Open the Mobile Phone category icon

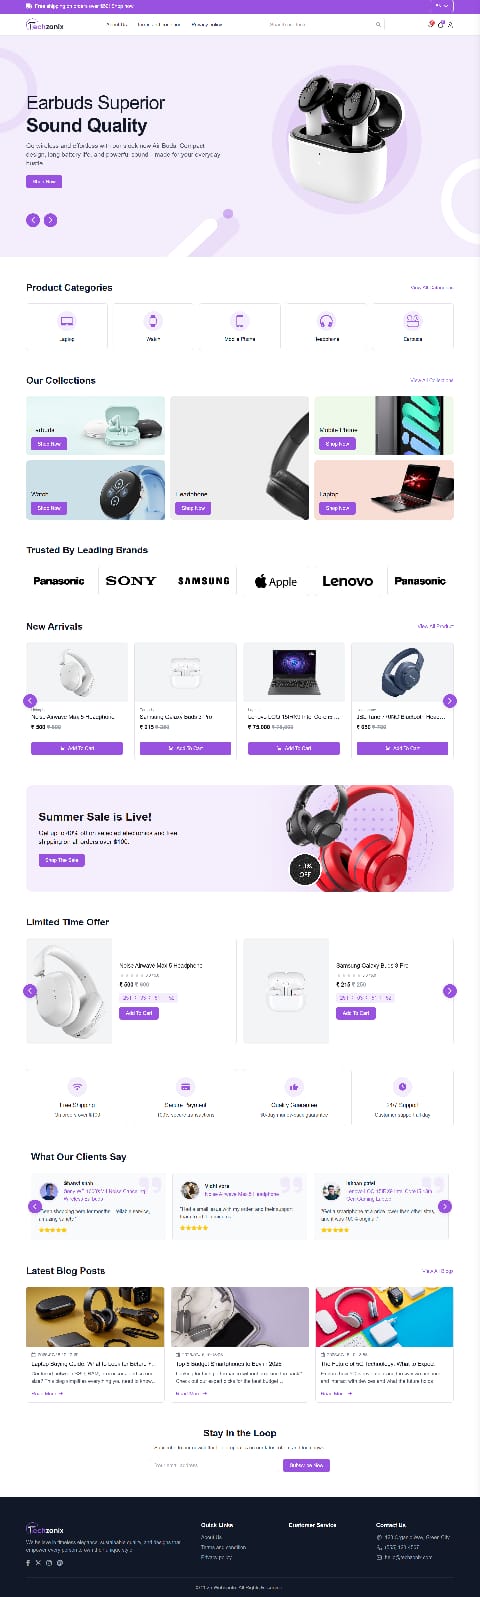click(239, 321)
